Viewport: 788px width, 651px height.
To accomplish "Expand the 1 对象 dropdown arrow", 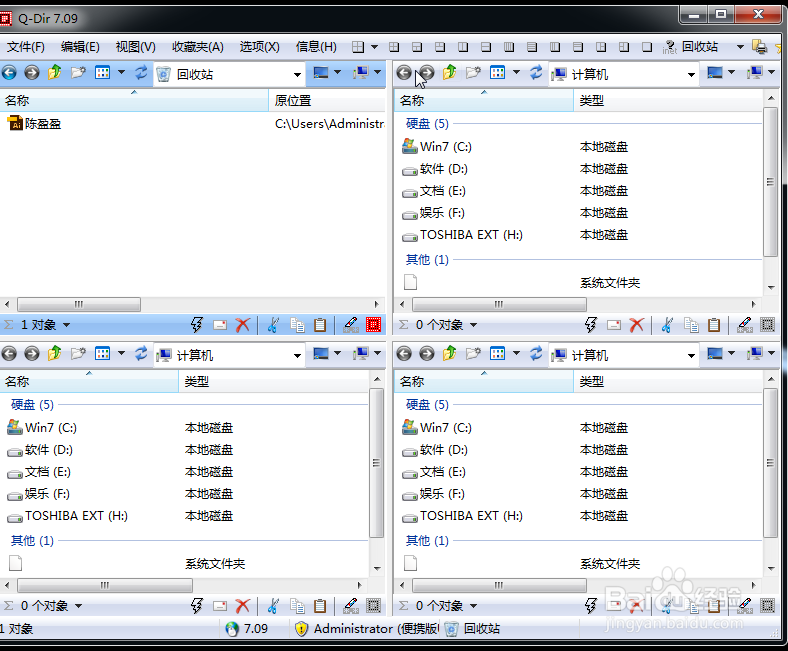I will pyautogui.click(x=66, y=325).
